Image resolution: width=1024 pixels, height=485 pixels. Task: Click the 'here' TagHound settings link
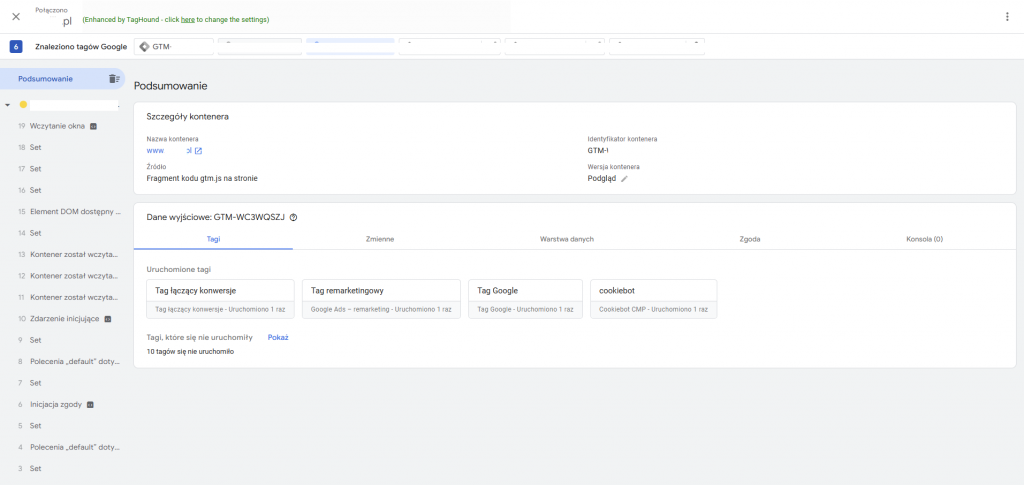click(x=187, y=20)
